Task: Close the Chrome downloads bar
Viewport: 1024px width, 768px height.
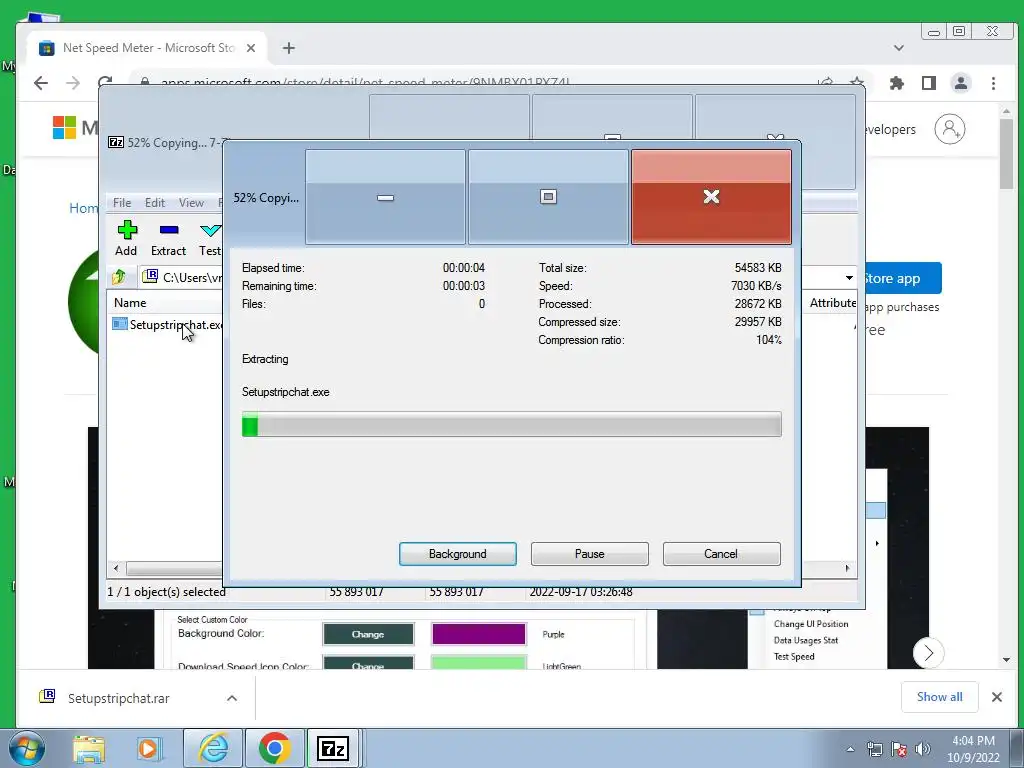Action: pos(997,697)
